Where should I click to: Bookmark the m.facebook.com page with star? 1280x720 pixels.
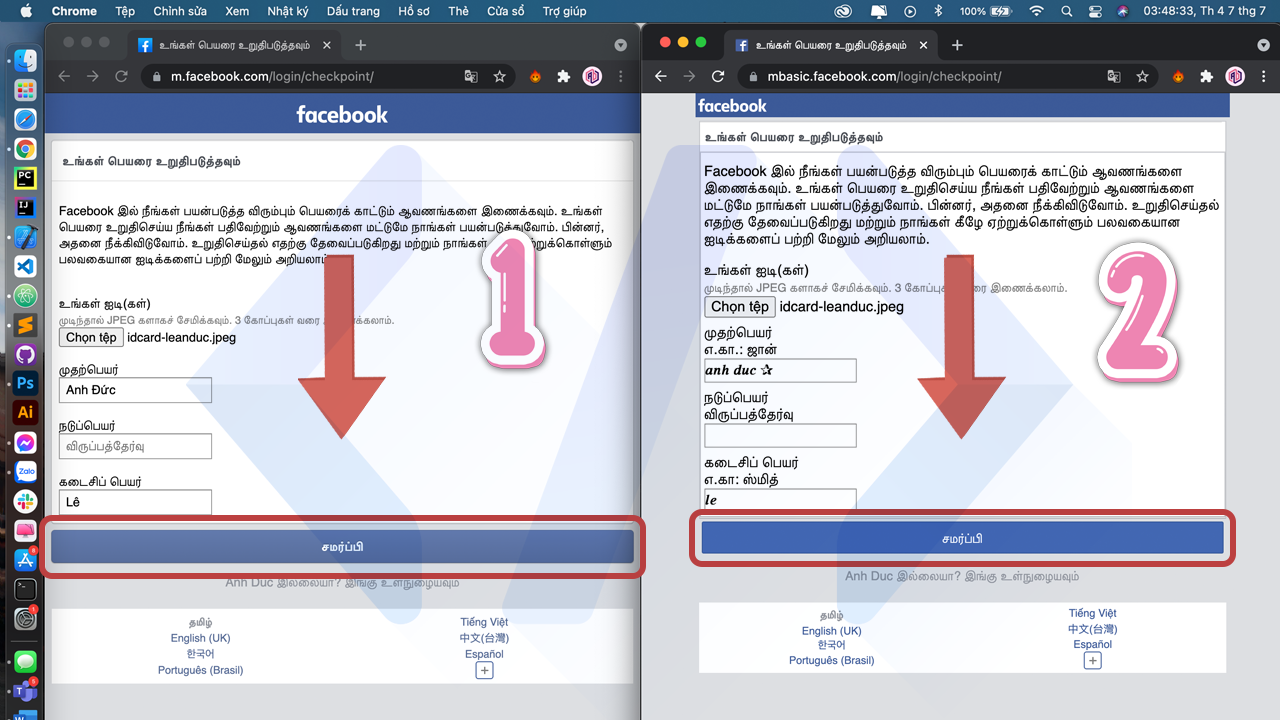tap(499, 76)
